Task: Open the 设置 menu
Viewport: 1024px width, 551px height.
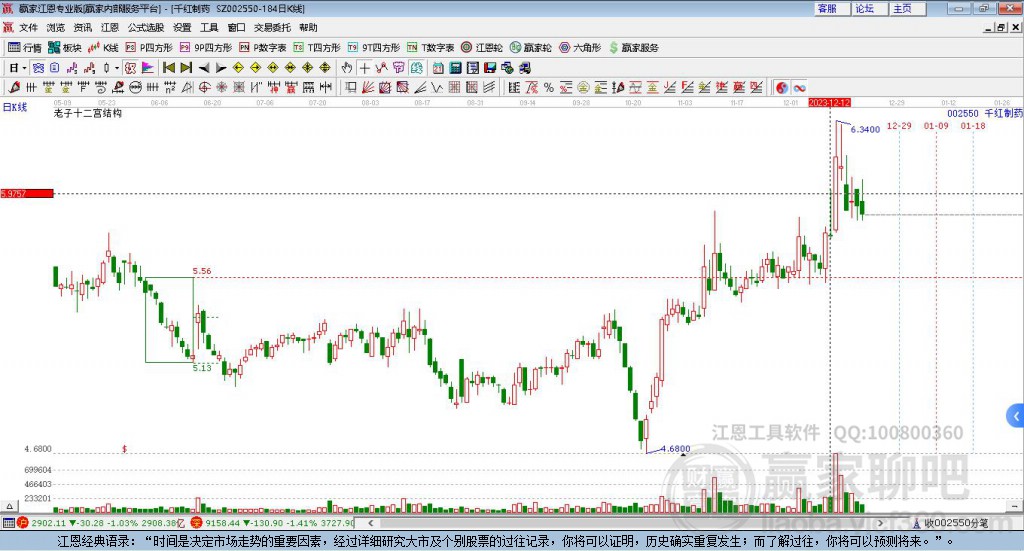Action: [x=182, y=27]
